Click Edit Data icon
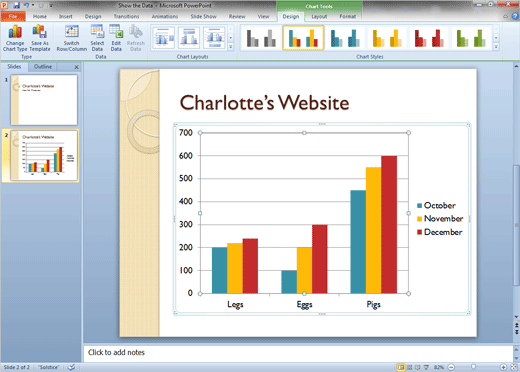The image size is (520, 372). coord(116,38)
